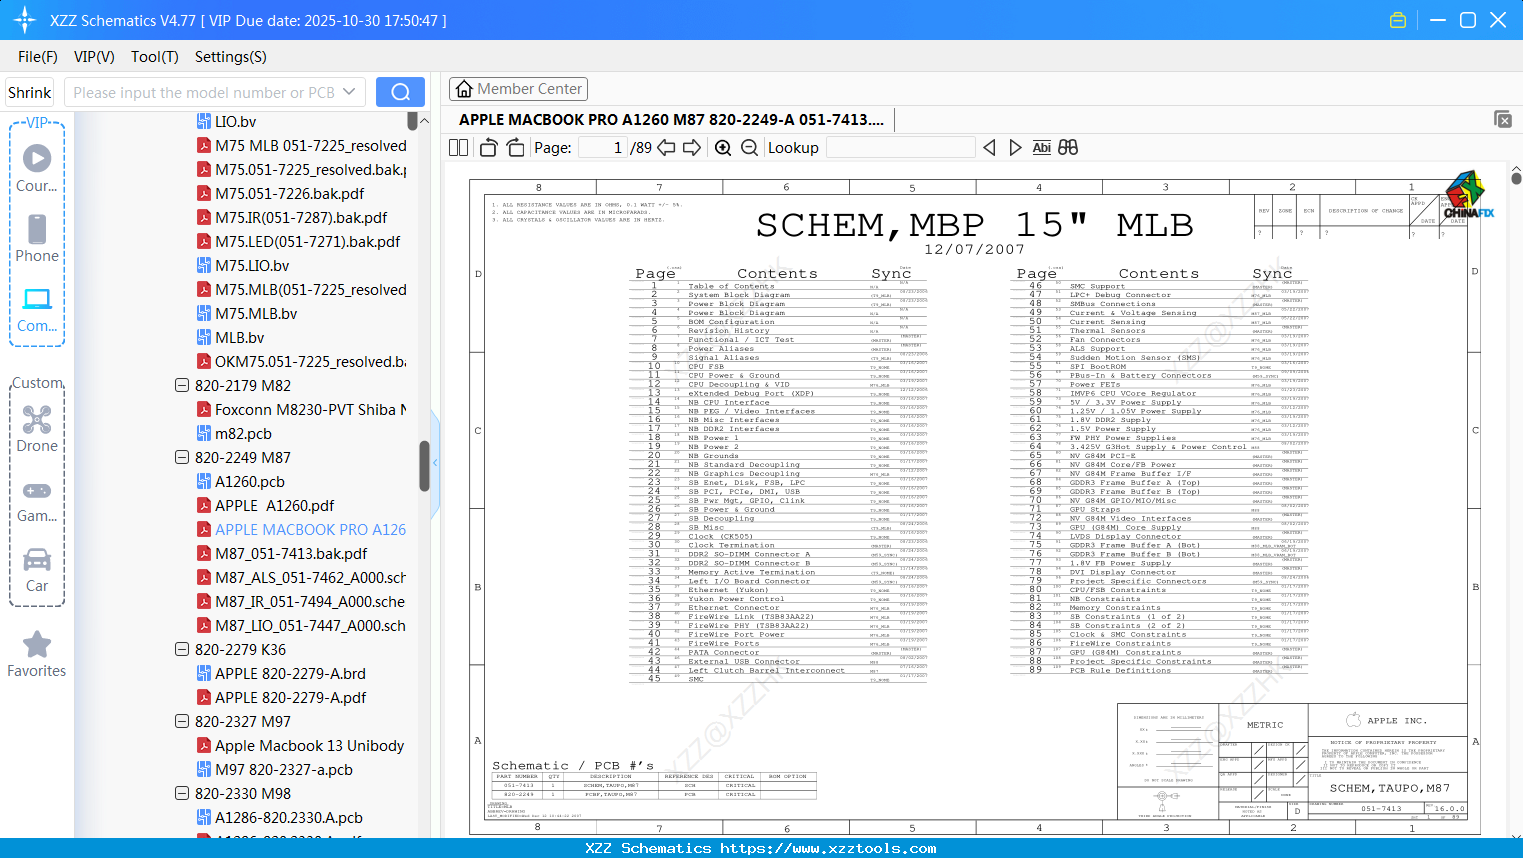
Task: Open the Phone category in sidebar
Action: 37,239
